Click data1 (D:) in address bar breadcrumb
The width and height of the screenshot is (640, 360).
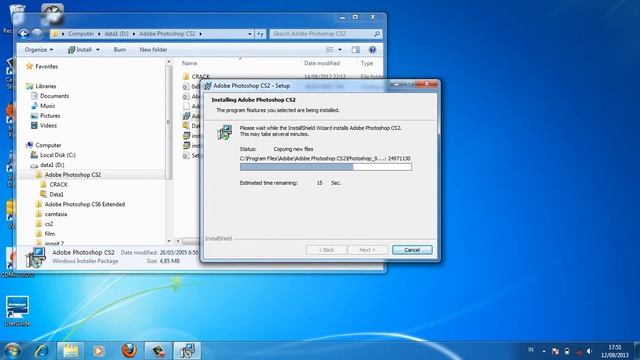116,34
